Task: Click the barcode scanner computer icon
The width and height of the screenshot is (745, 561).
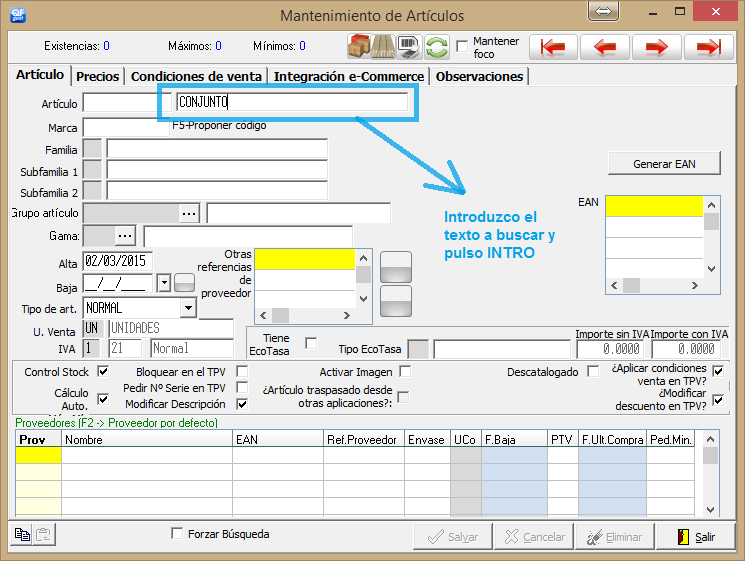Action: coord(409,47)
